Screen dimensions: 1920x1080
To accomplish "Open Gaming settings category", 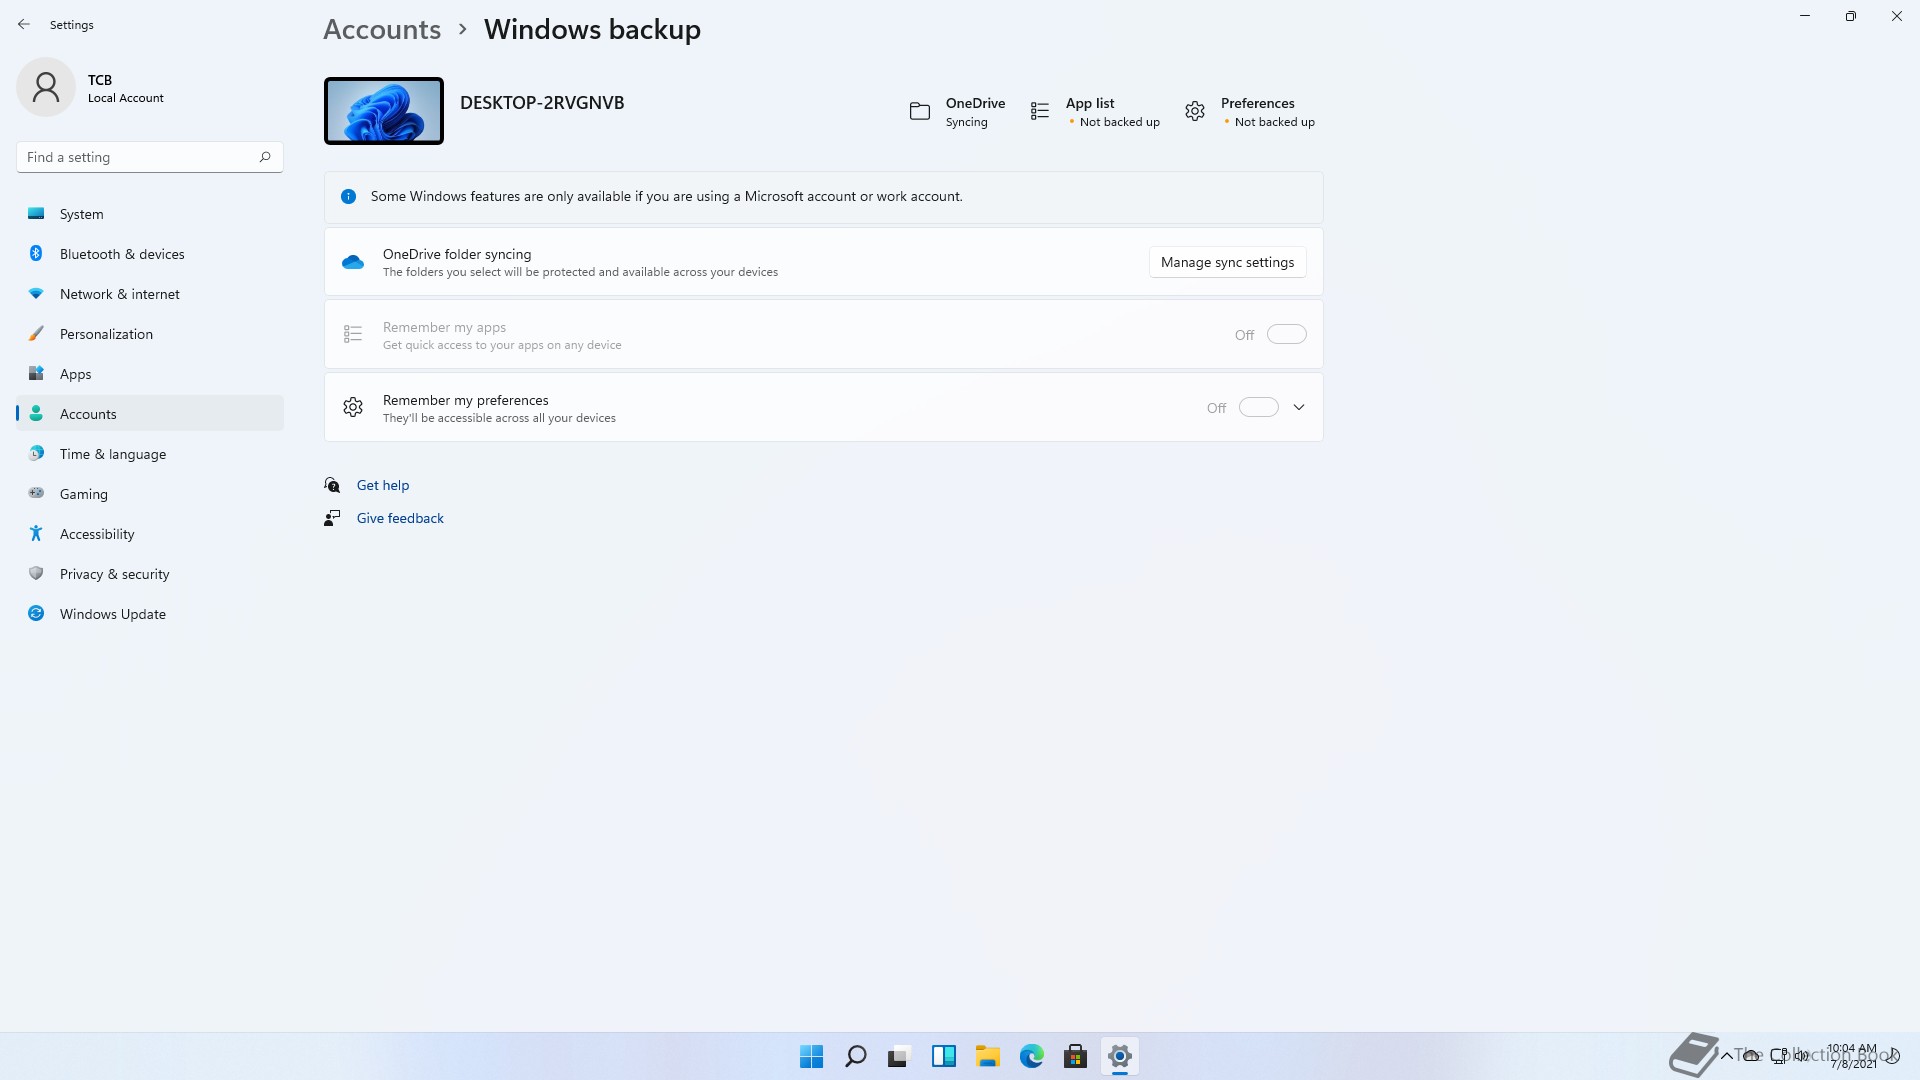I will [150, 494].
